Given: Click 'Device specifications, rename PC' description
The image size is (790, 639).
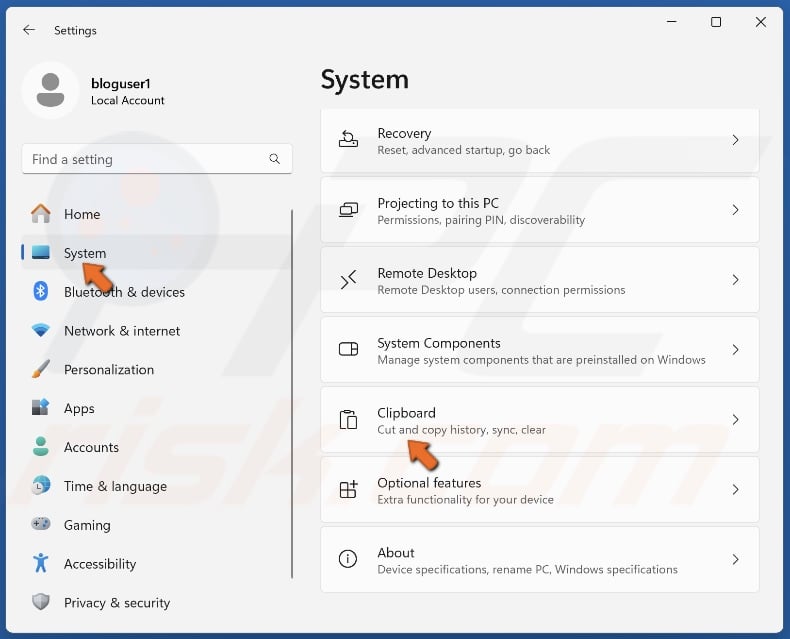Looking at the screenshot, I should (x=528, y=569).
